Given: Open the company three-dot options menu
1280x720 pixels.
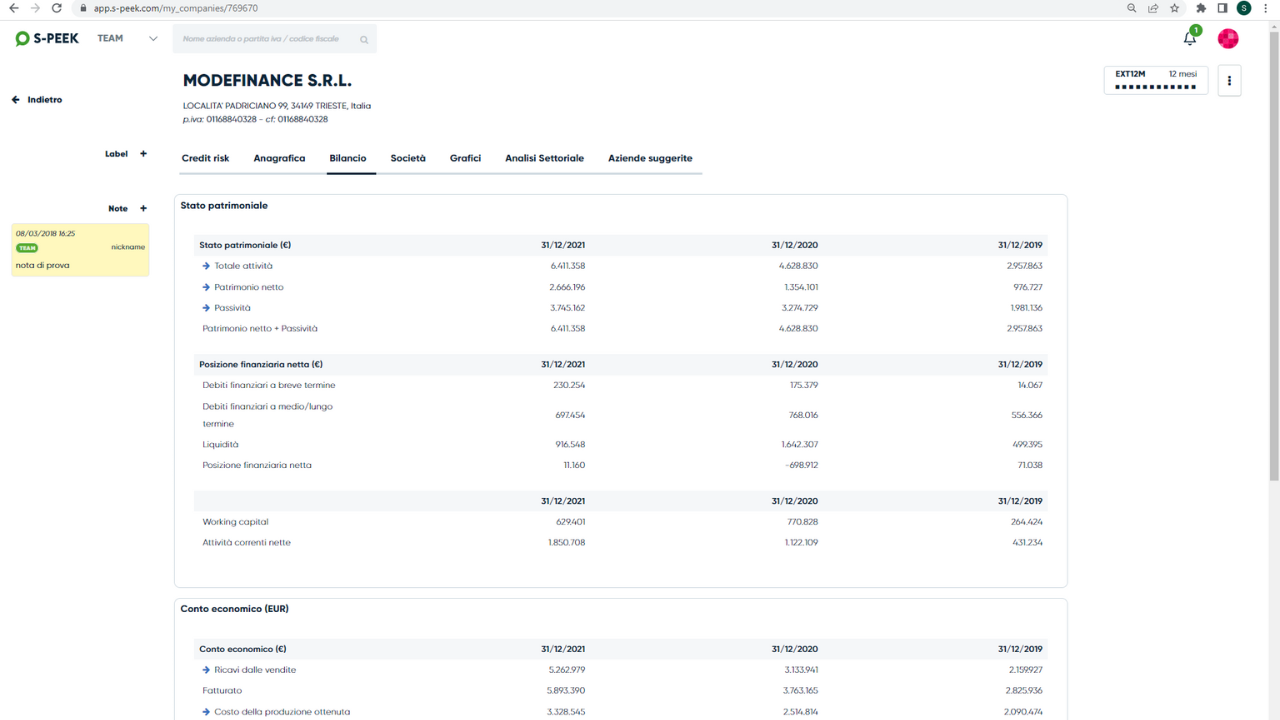Looking at the screenshot, I should click(x=1229, y=81).
